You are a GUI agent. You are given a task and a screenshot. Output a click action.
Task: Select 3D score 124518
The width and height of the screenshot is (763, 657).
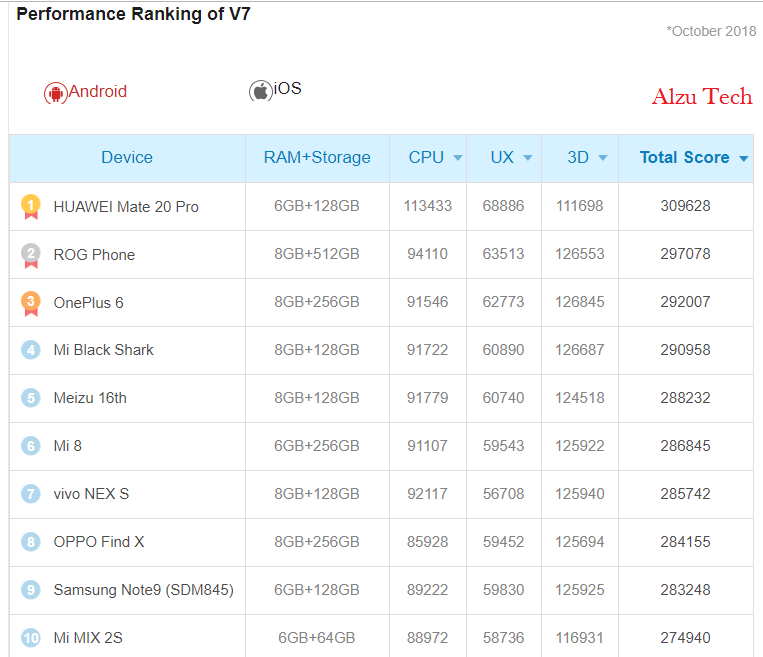pyautogui.click(x=580, y=398)
